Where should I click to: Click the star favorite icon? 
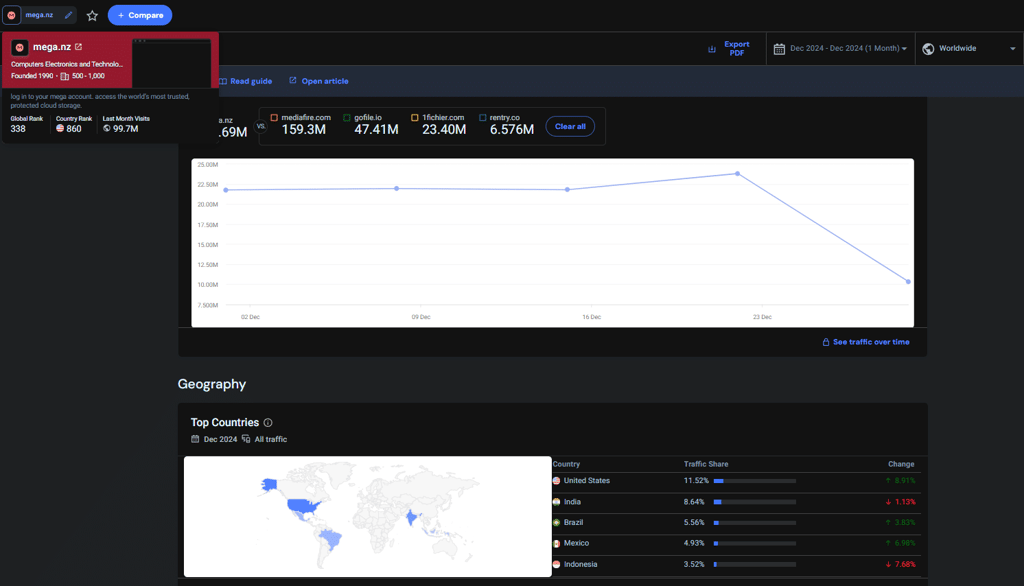pyautogui.click(x=92, y=16)
